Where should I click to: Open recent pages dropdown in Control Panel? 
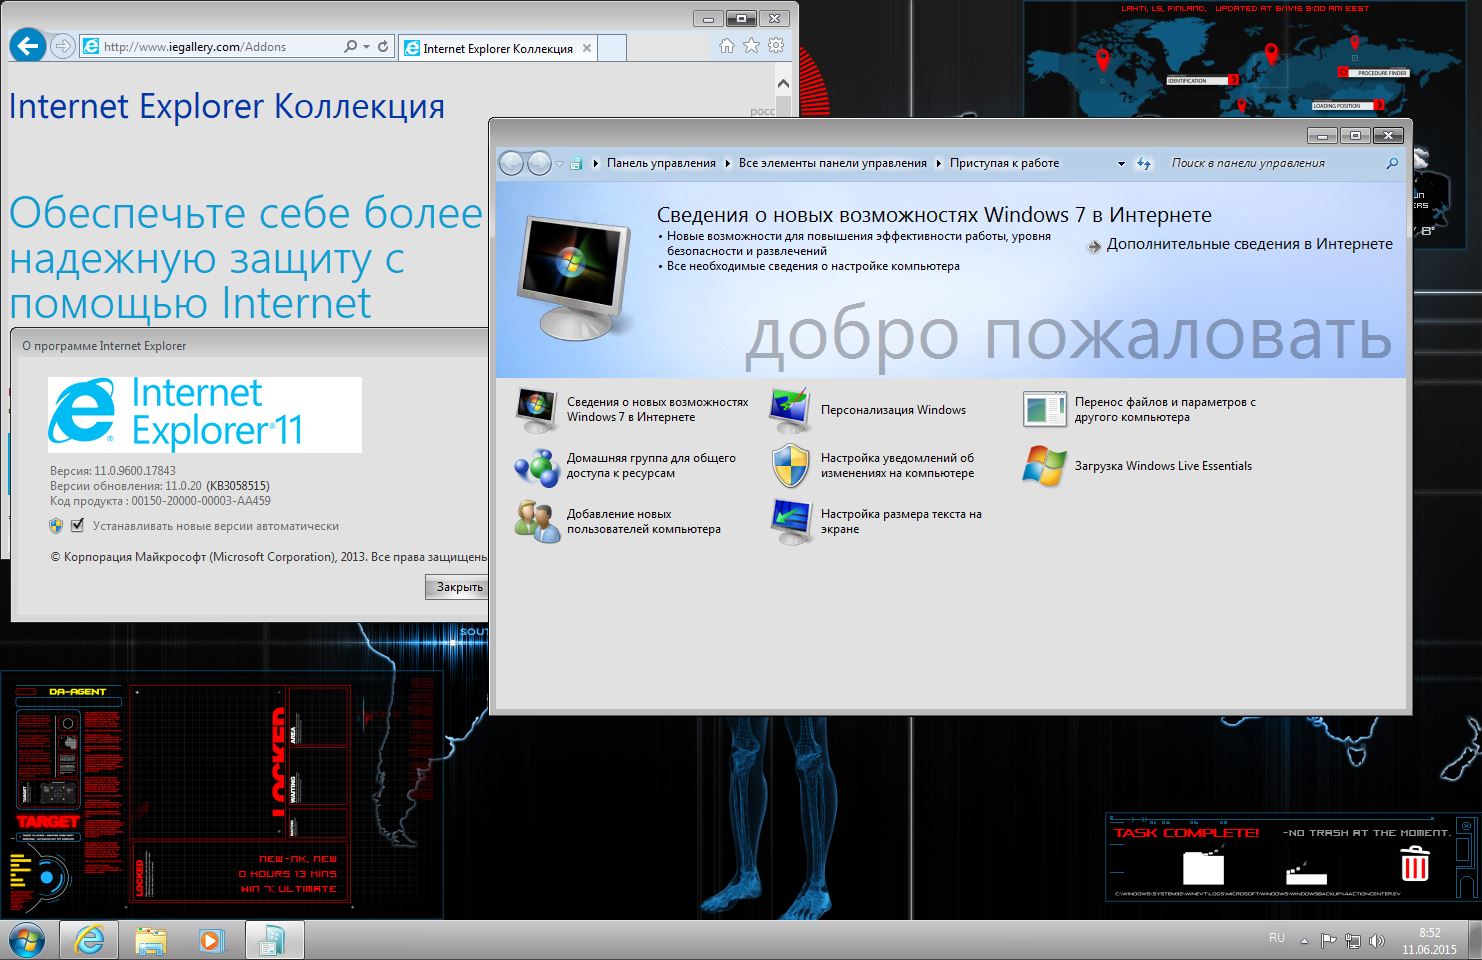coord(560,164)
